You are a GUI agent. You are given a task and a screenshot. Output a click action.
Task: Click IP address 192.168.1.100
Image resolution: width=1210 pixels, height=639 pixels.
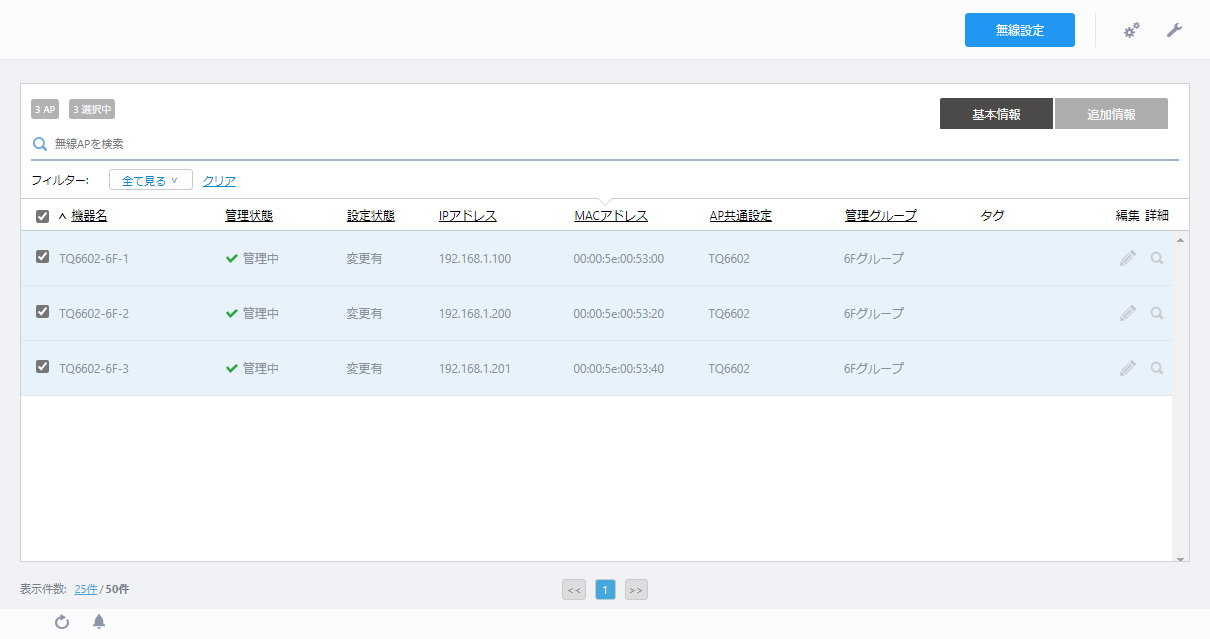tap(475, 259)
